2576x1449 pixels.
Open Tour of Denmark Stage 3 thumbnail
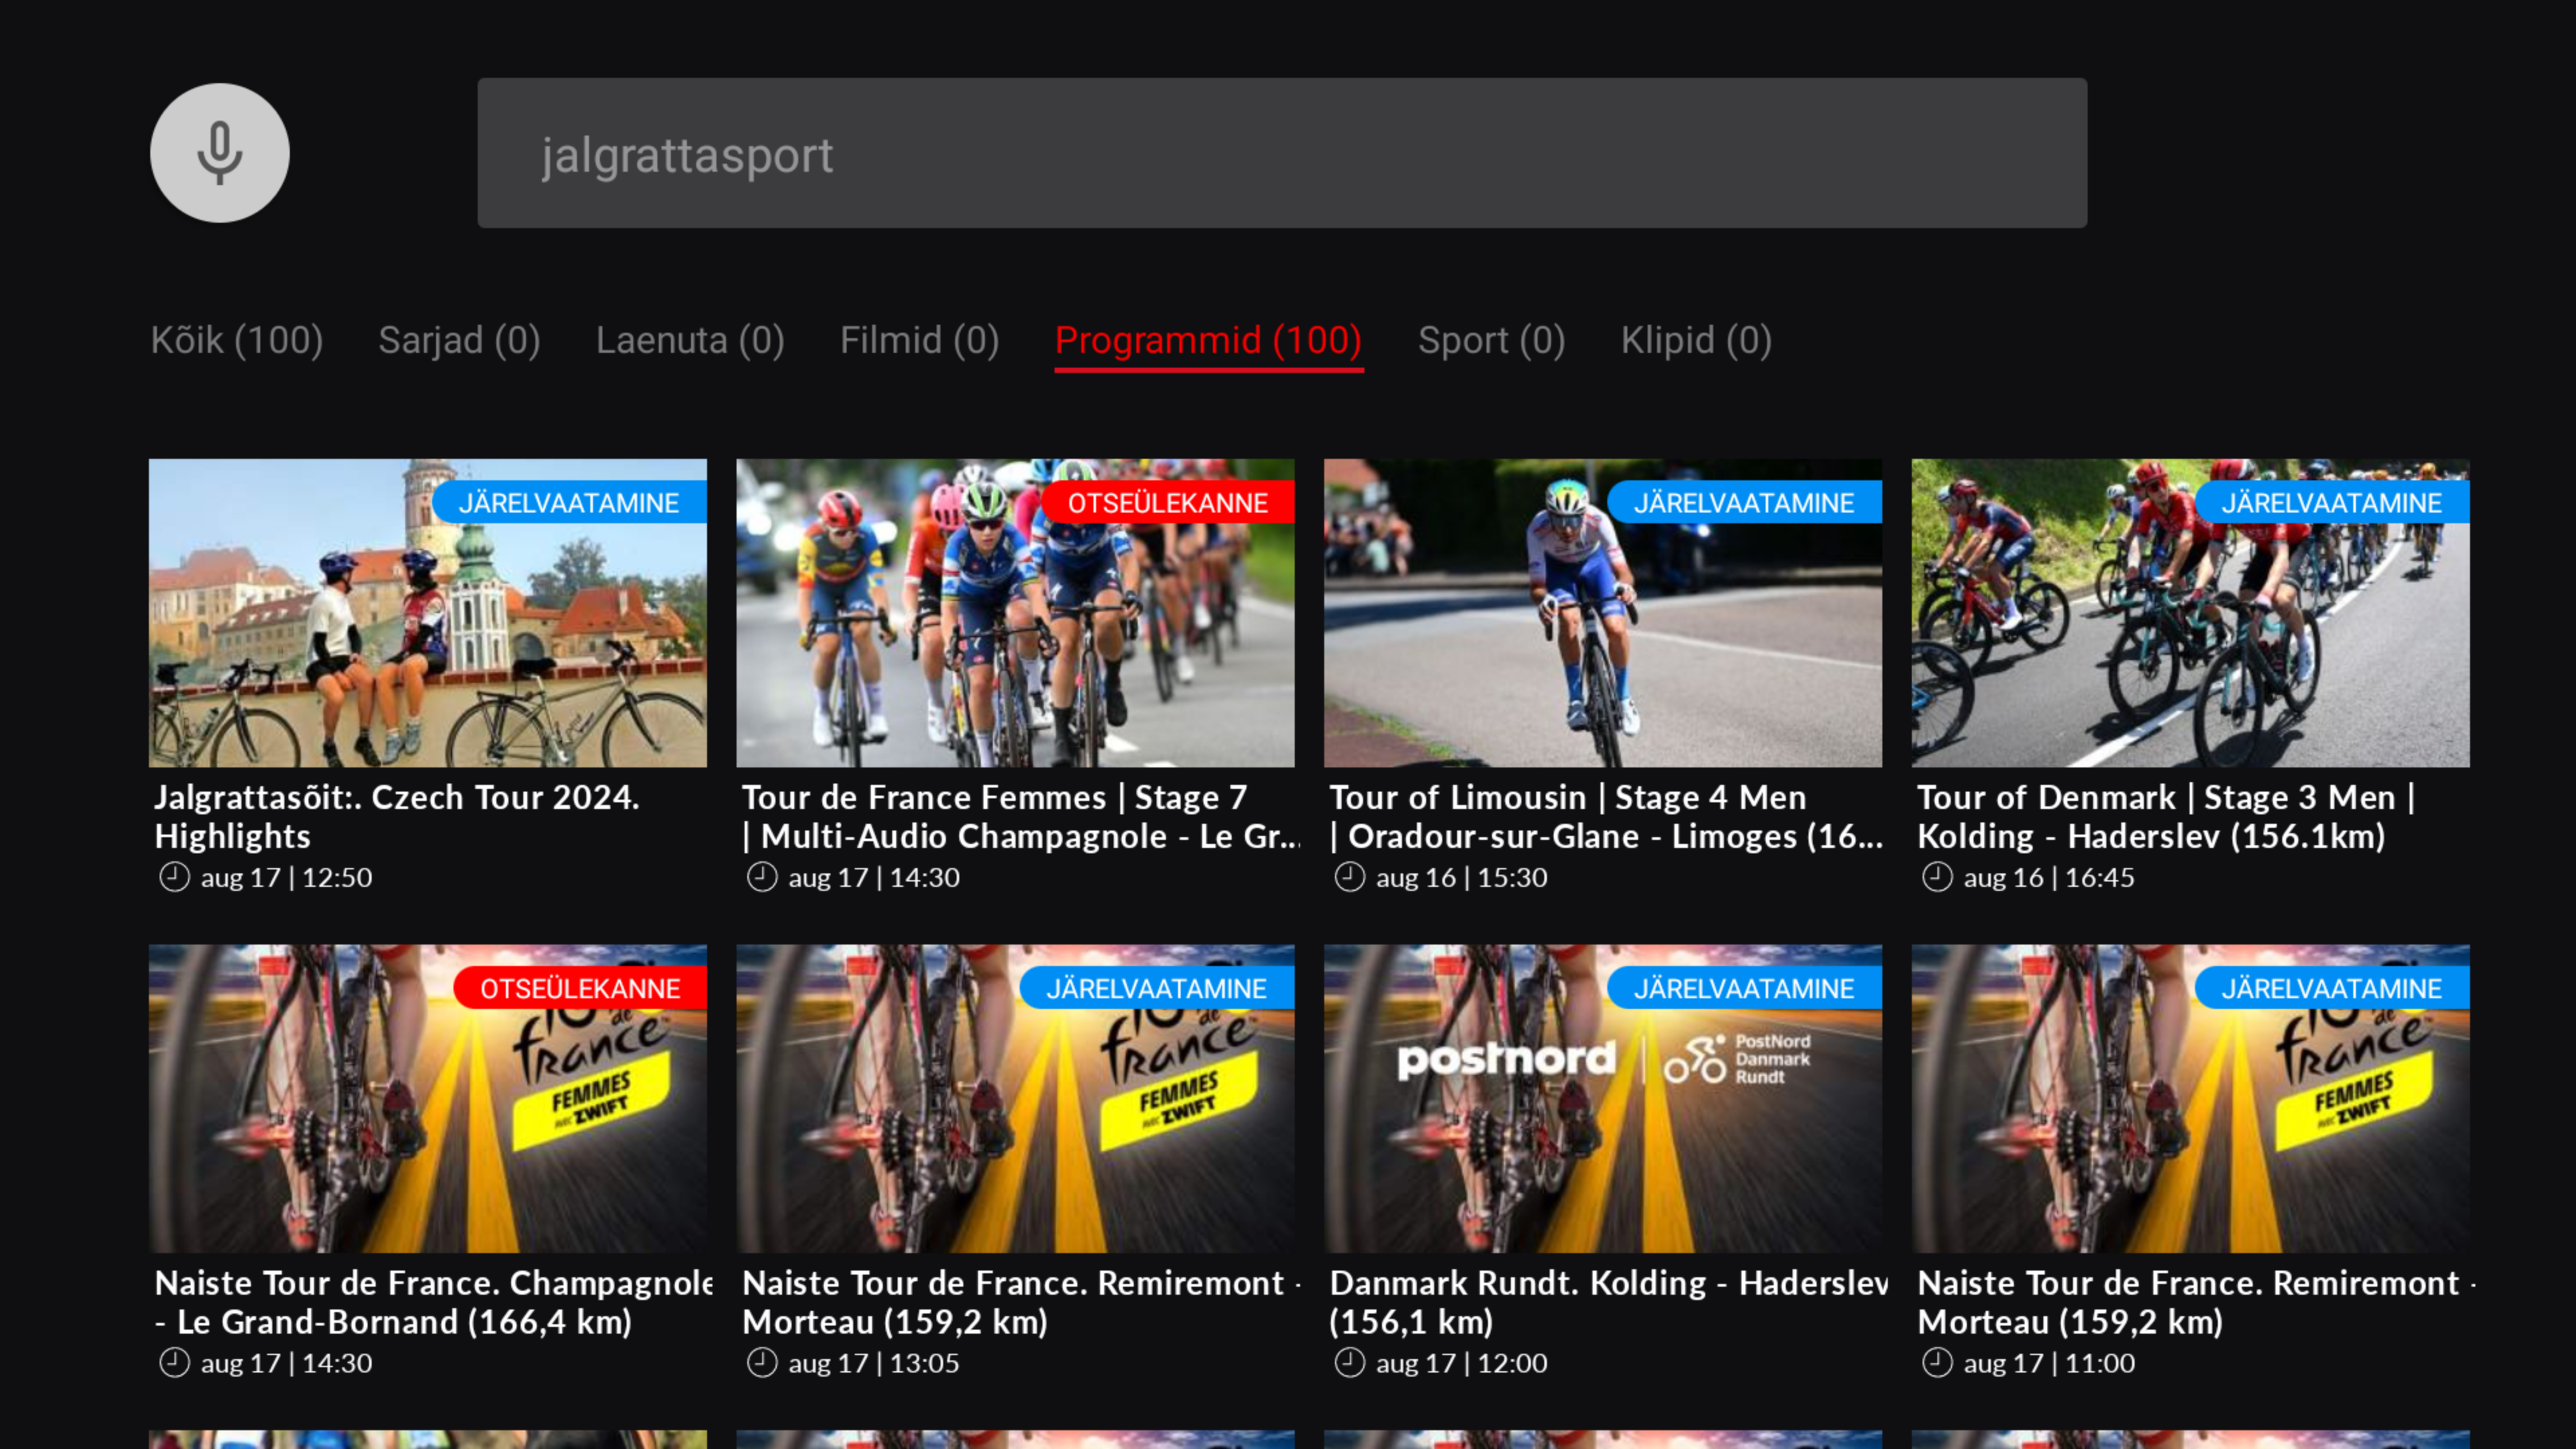(2190, 613)
